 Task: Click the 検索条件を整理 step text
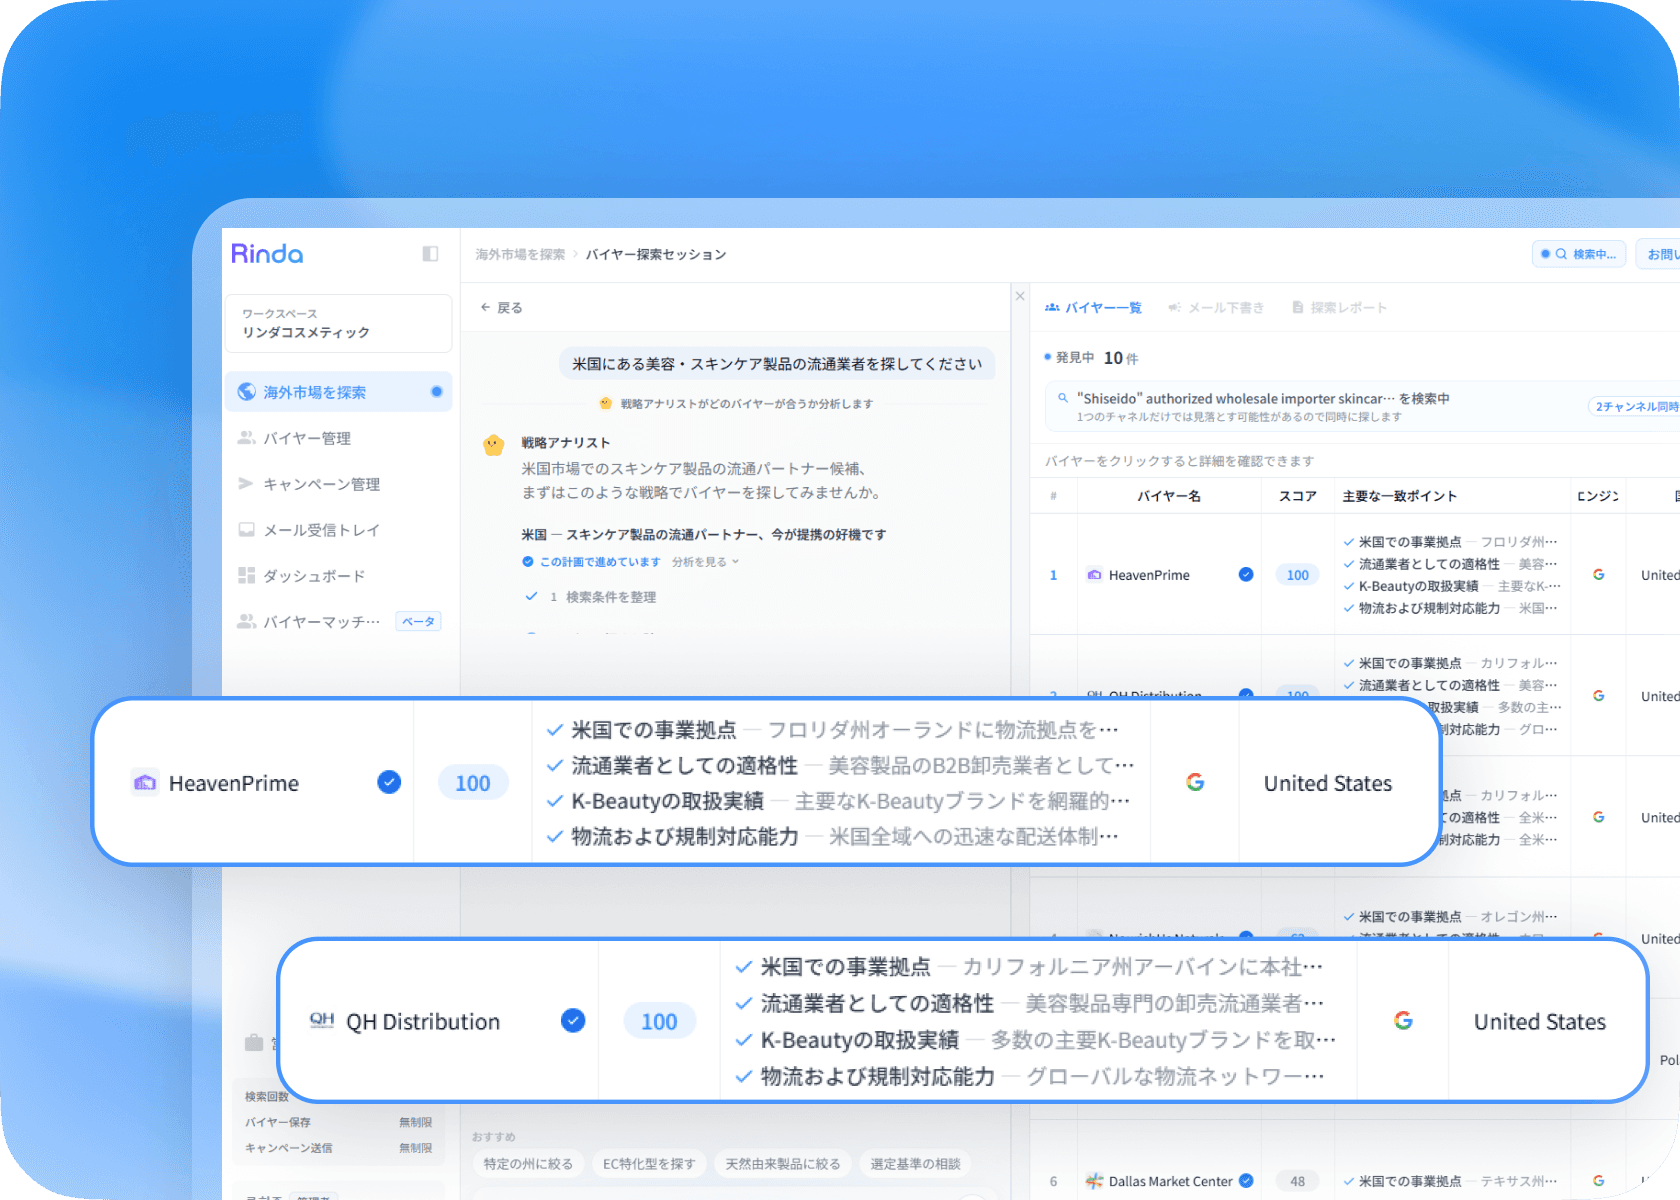(x=611, y=597)
